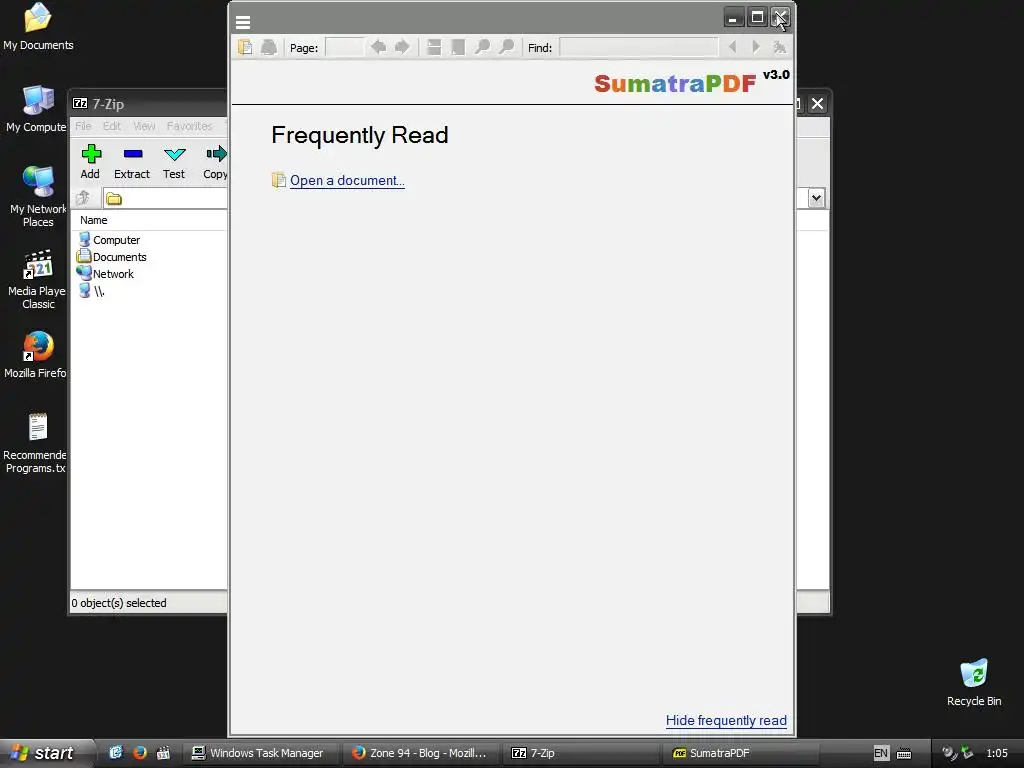1024x768 pixels.
Task: Click the Zoom In magnifier icon
Action: [x=506, y=47]
